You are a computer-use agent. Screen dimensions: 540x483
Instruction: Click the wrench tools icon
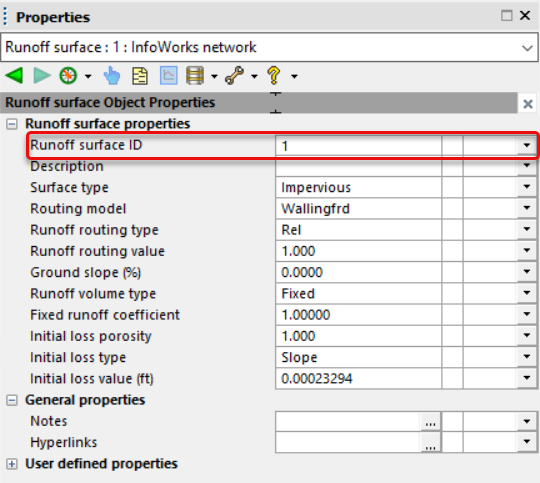(235, 75)
